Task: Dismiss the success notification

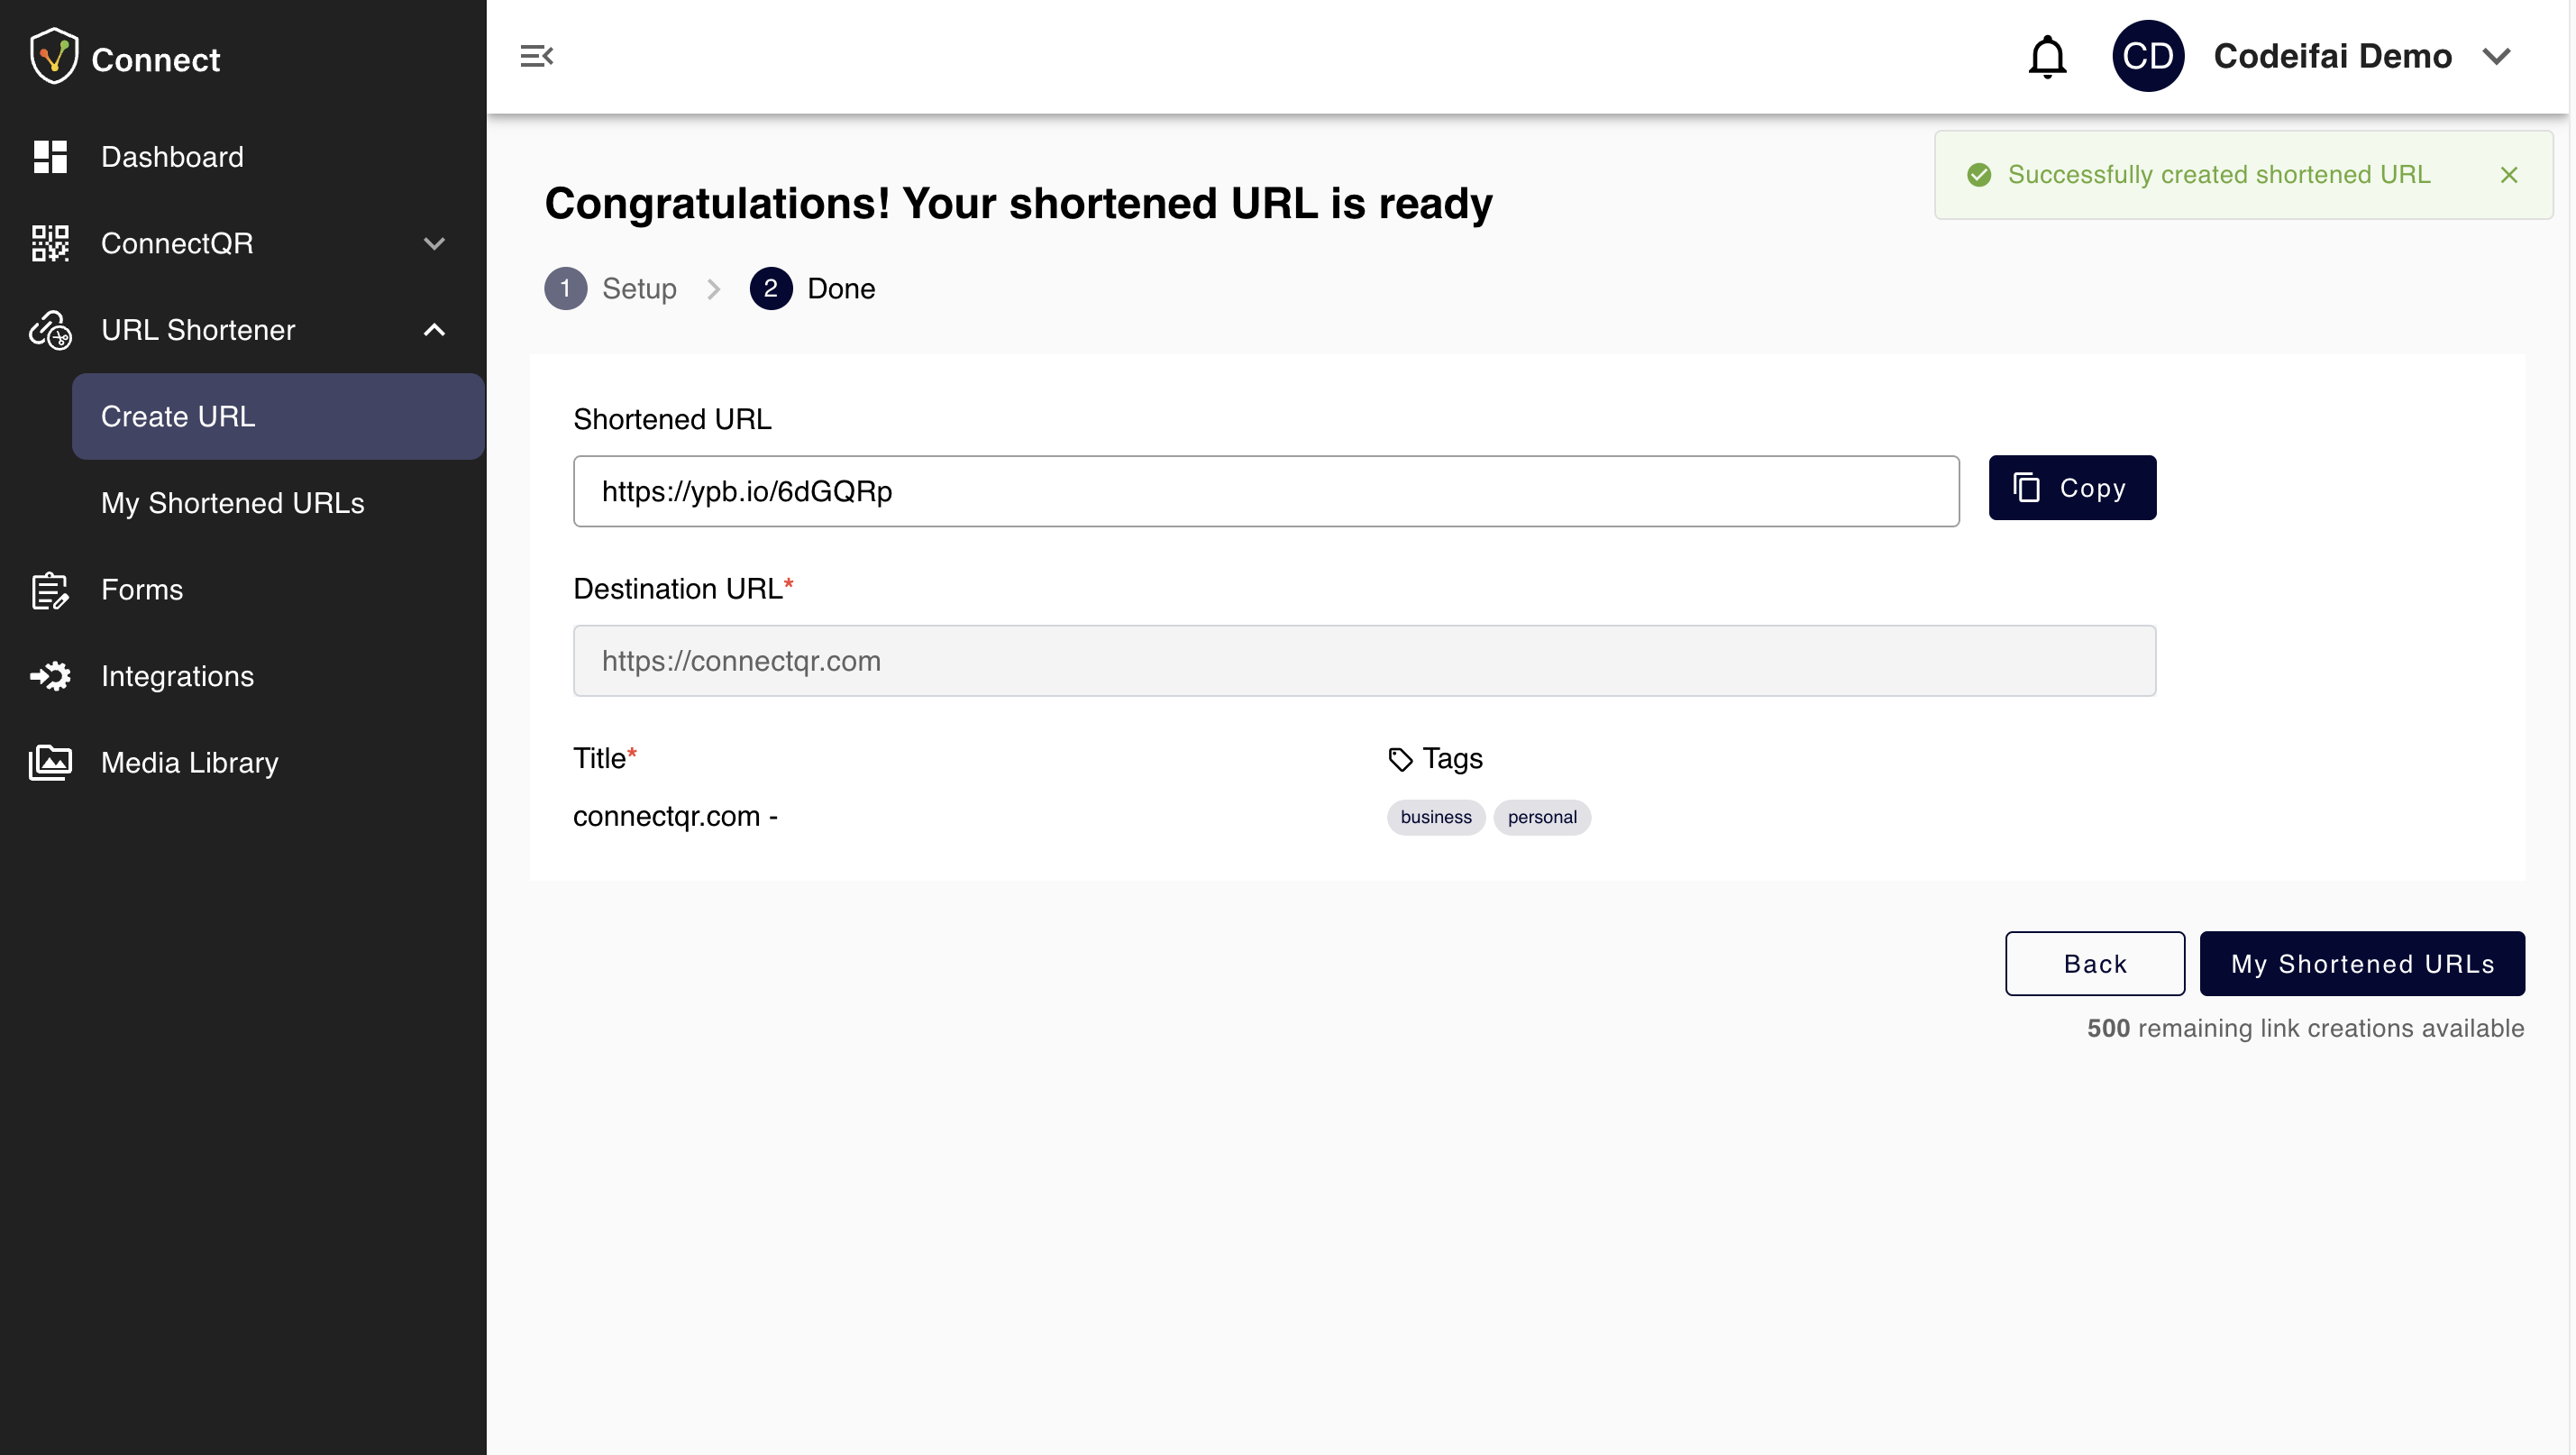Action: point(2508,175)
